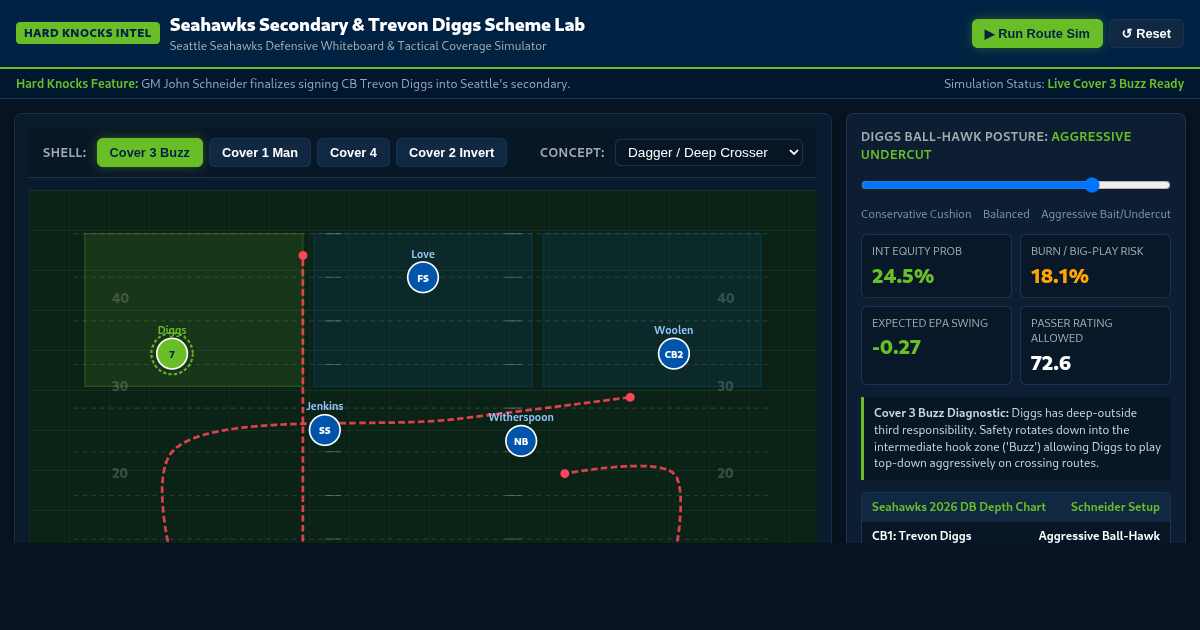Click the Live Cover 3 Buzz Ready status
The height and width of the screenshot is (630, 1200).
1116,84
